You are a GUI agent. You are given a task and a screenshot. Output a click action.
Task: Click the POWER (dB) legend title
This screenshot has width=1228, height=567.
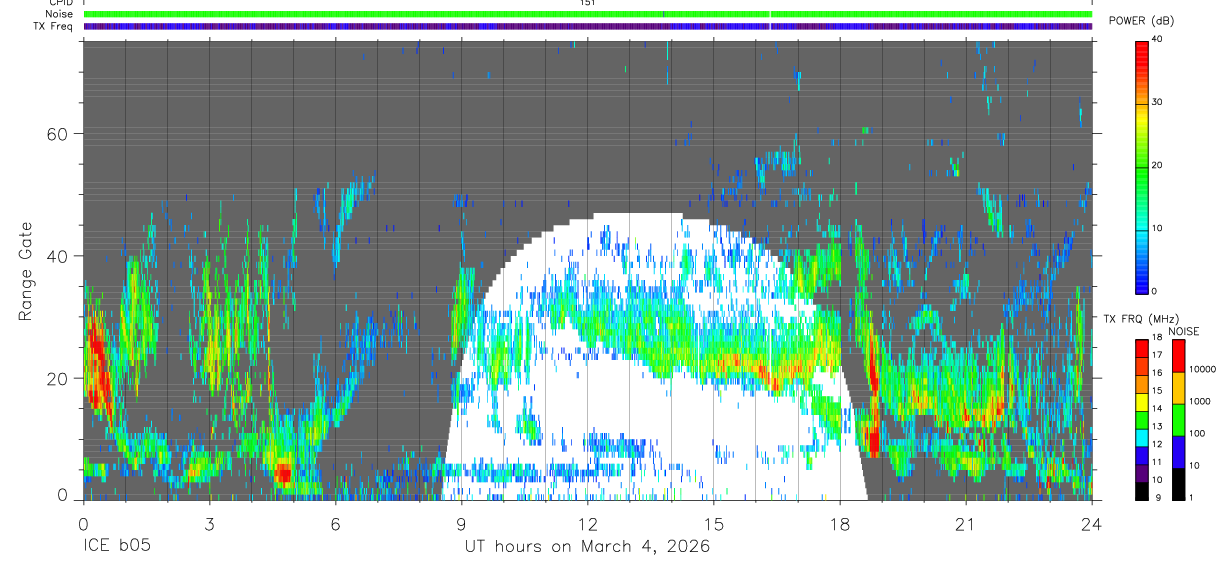[x=1143, y=21]
